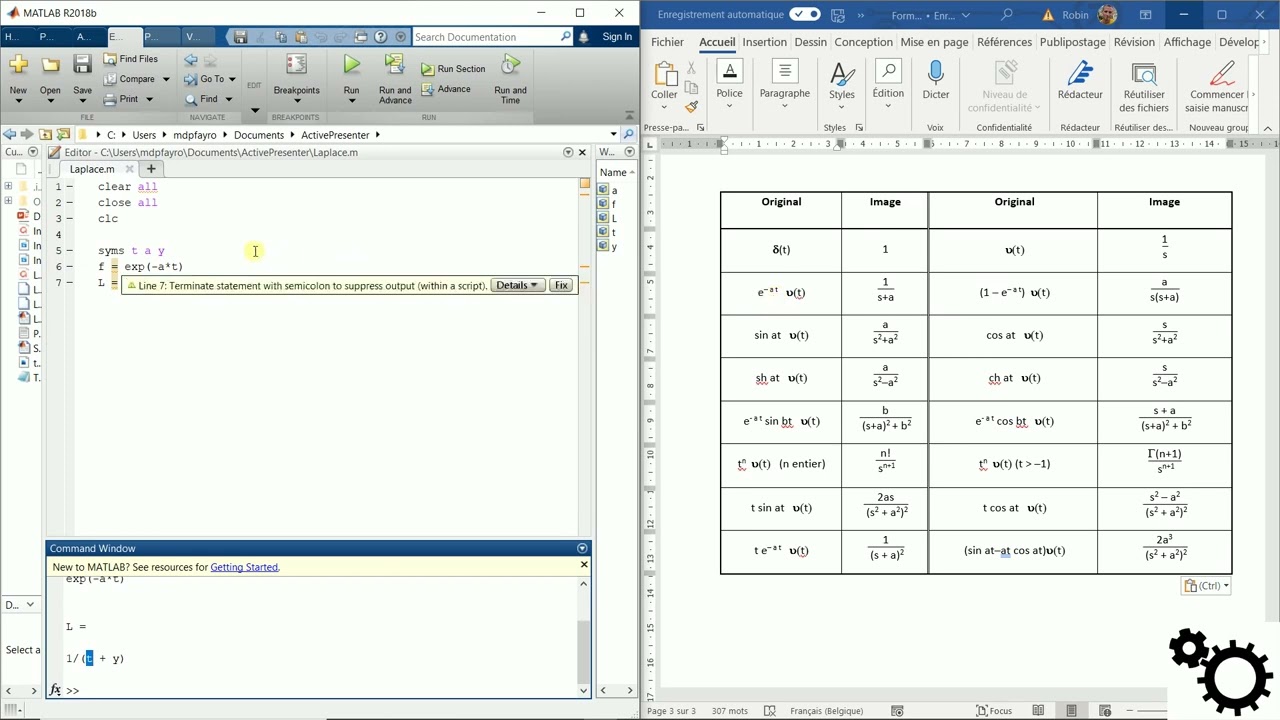
Task: Switch to the Mise en page tab
Action: (x=934, y=42)
